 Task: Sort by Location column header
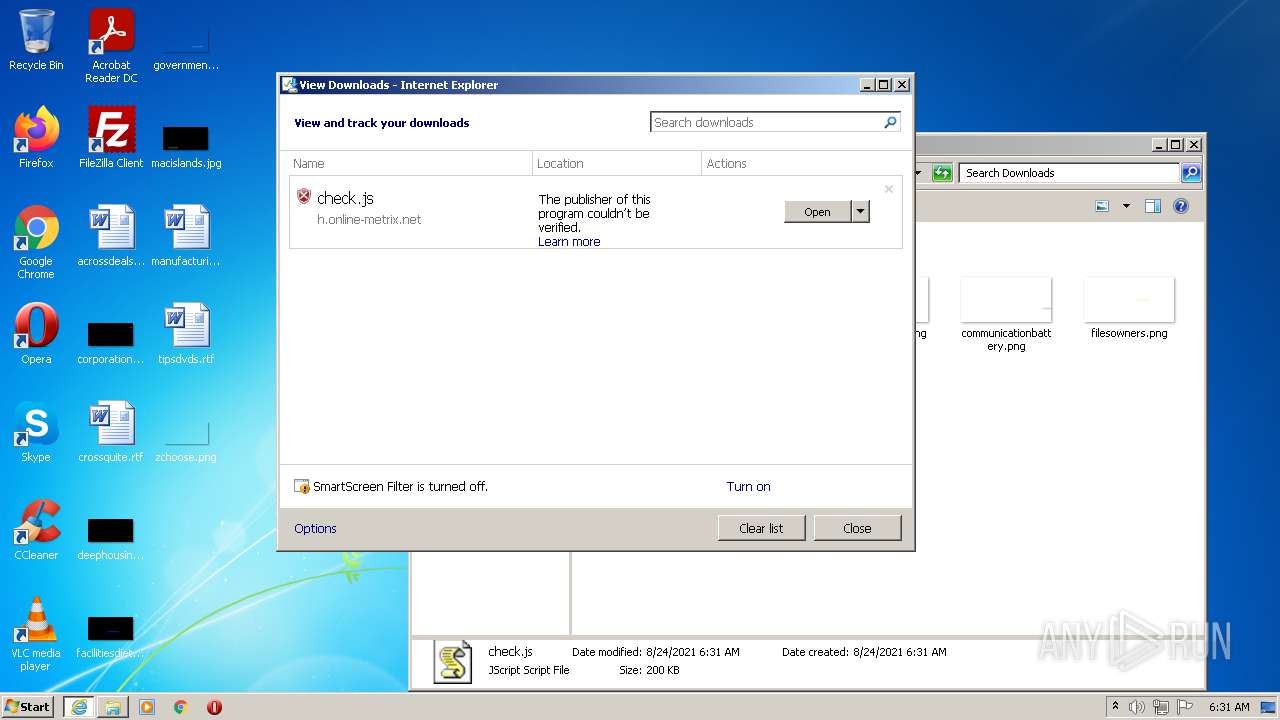click(617, 163)
